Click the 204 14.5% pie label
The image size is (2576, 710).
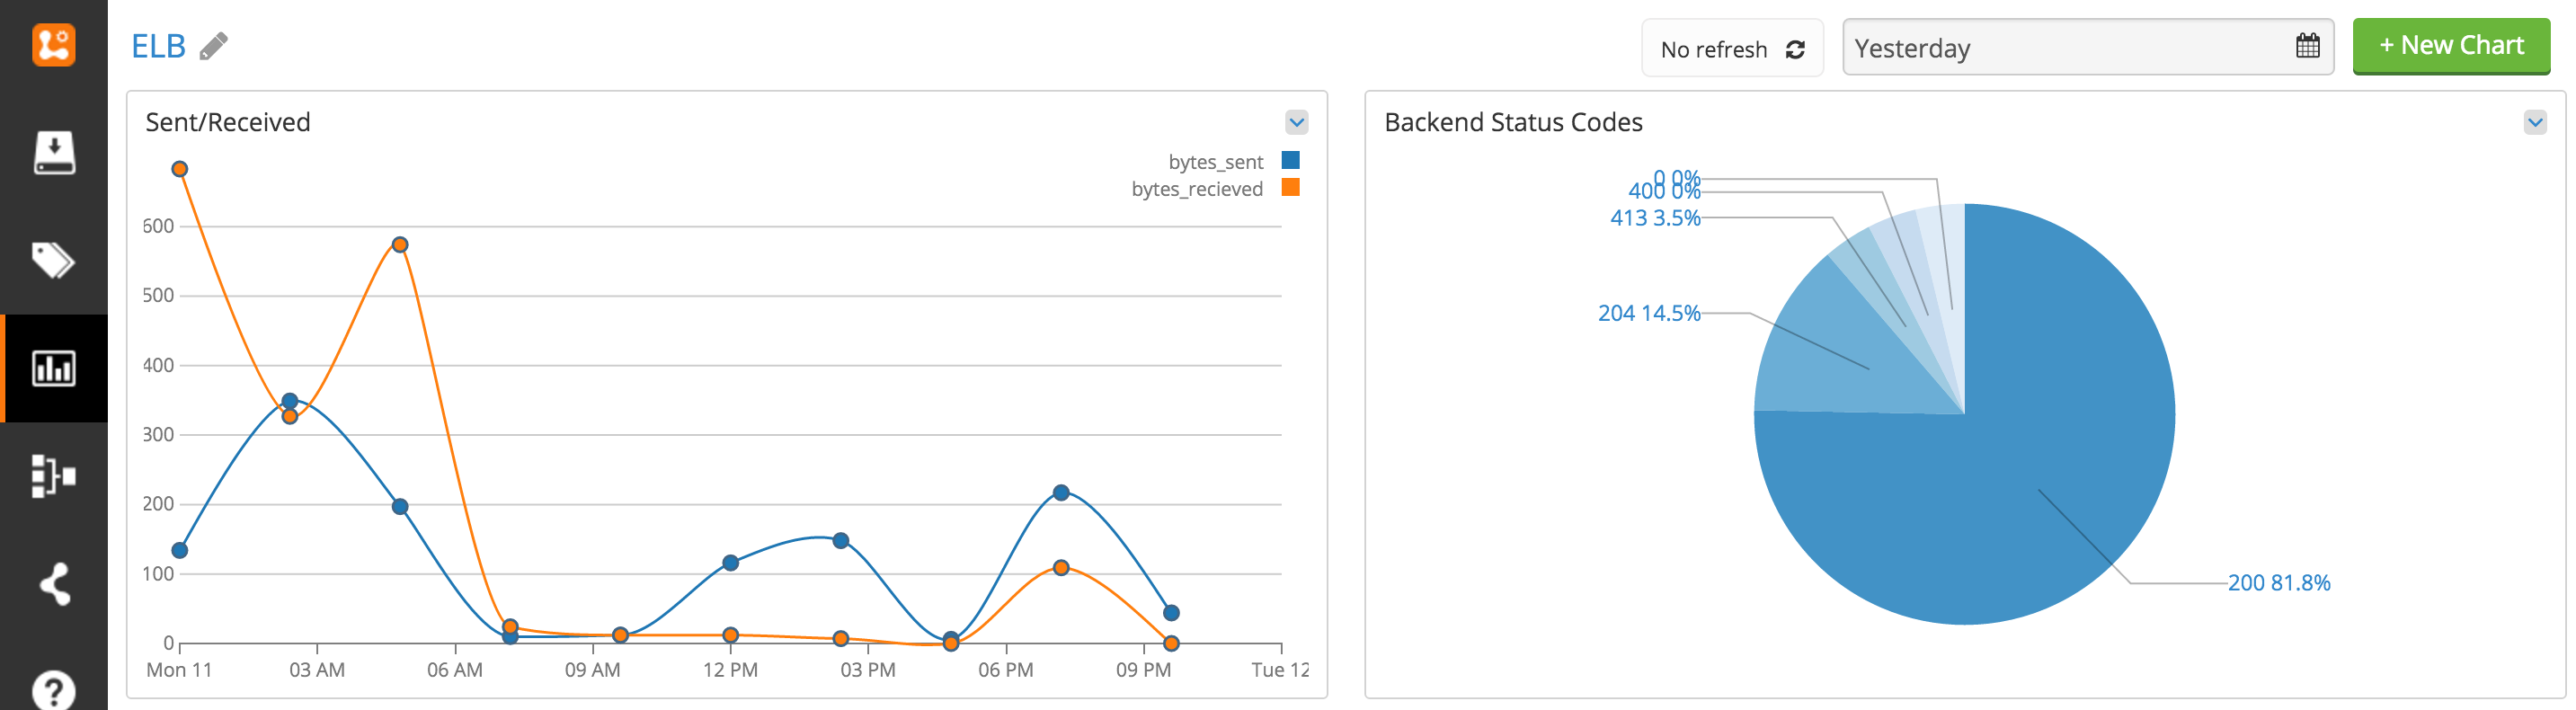coord(1648,313)
